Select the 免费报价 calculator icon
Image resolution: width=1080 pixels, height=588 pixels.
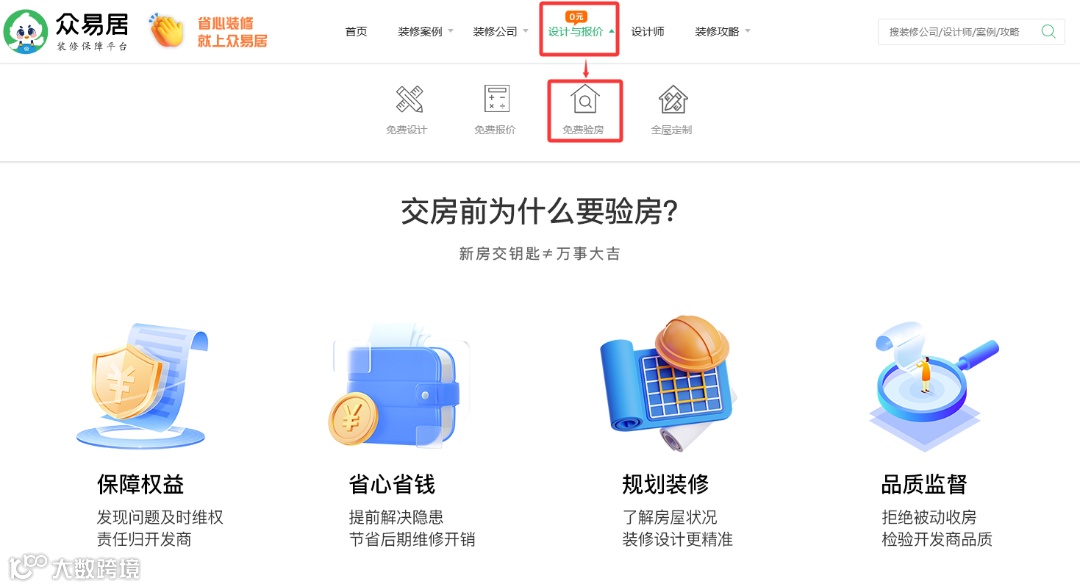496,99
